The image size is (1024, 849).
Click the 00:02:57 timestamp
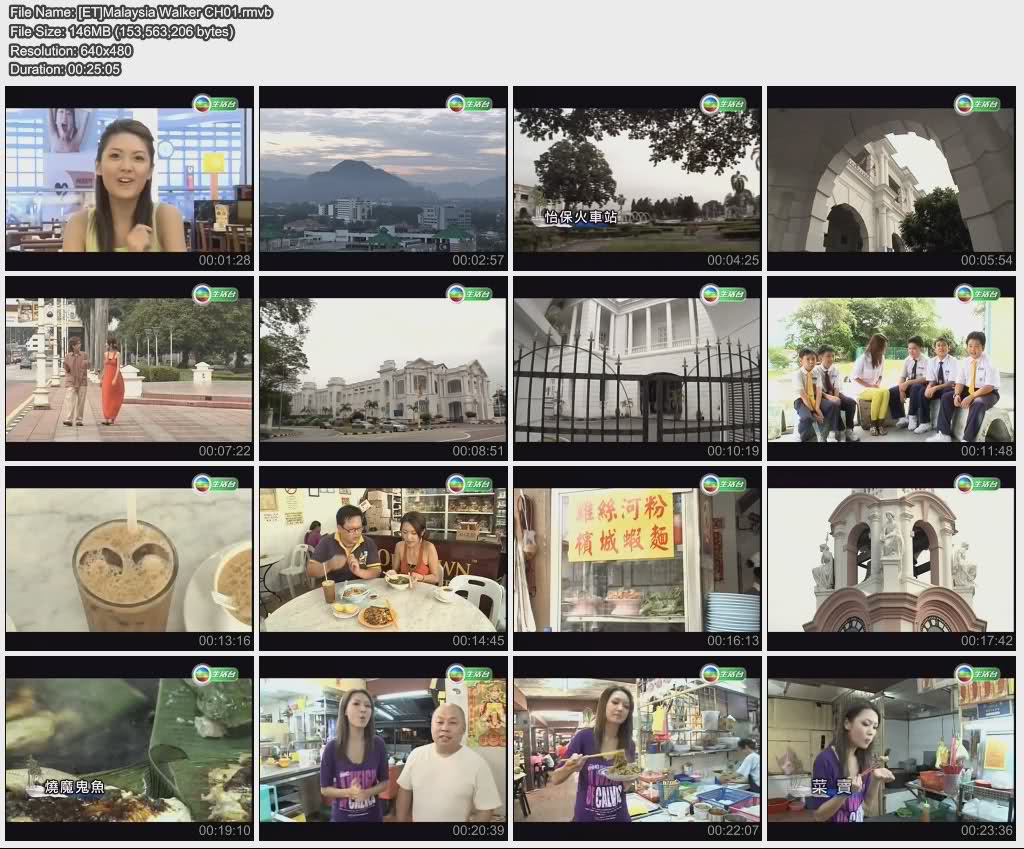(x=479, y=260)
